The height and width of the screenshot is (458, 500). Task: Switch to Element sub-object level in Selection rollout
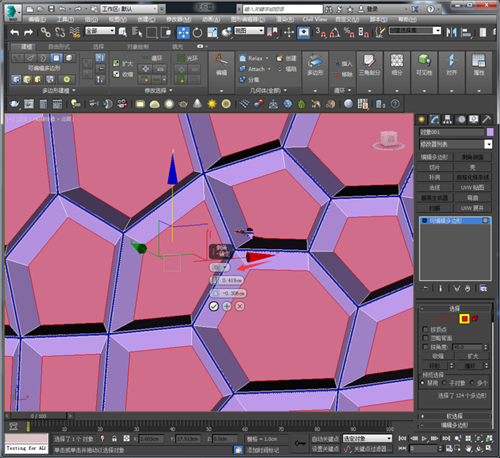pos(475,319)
